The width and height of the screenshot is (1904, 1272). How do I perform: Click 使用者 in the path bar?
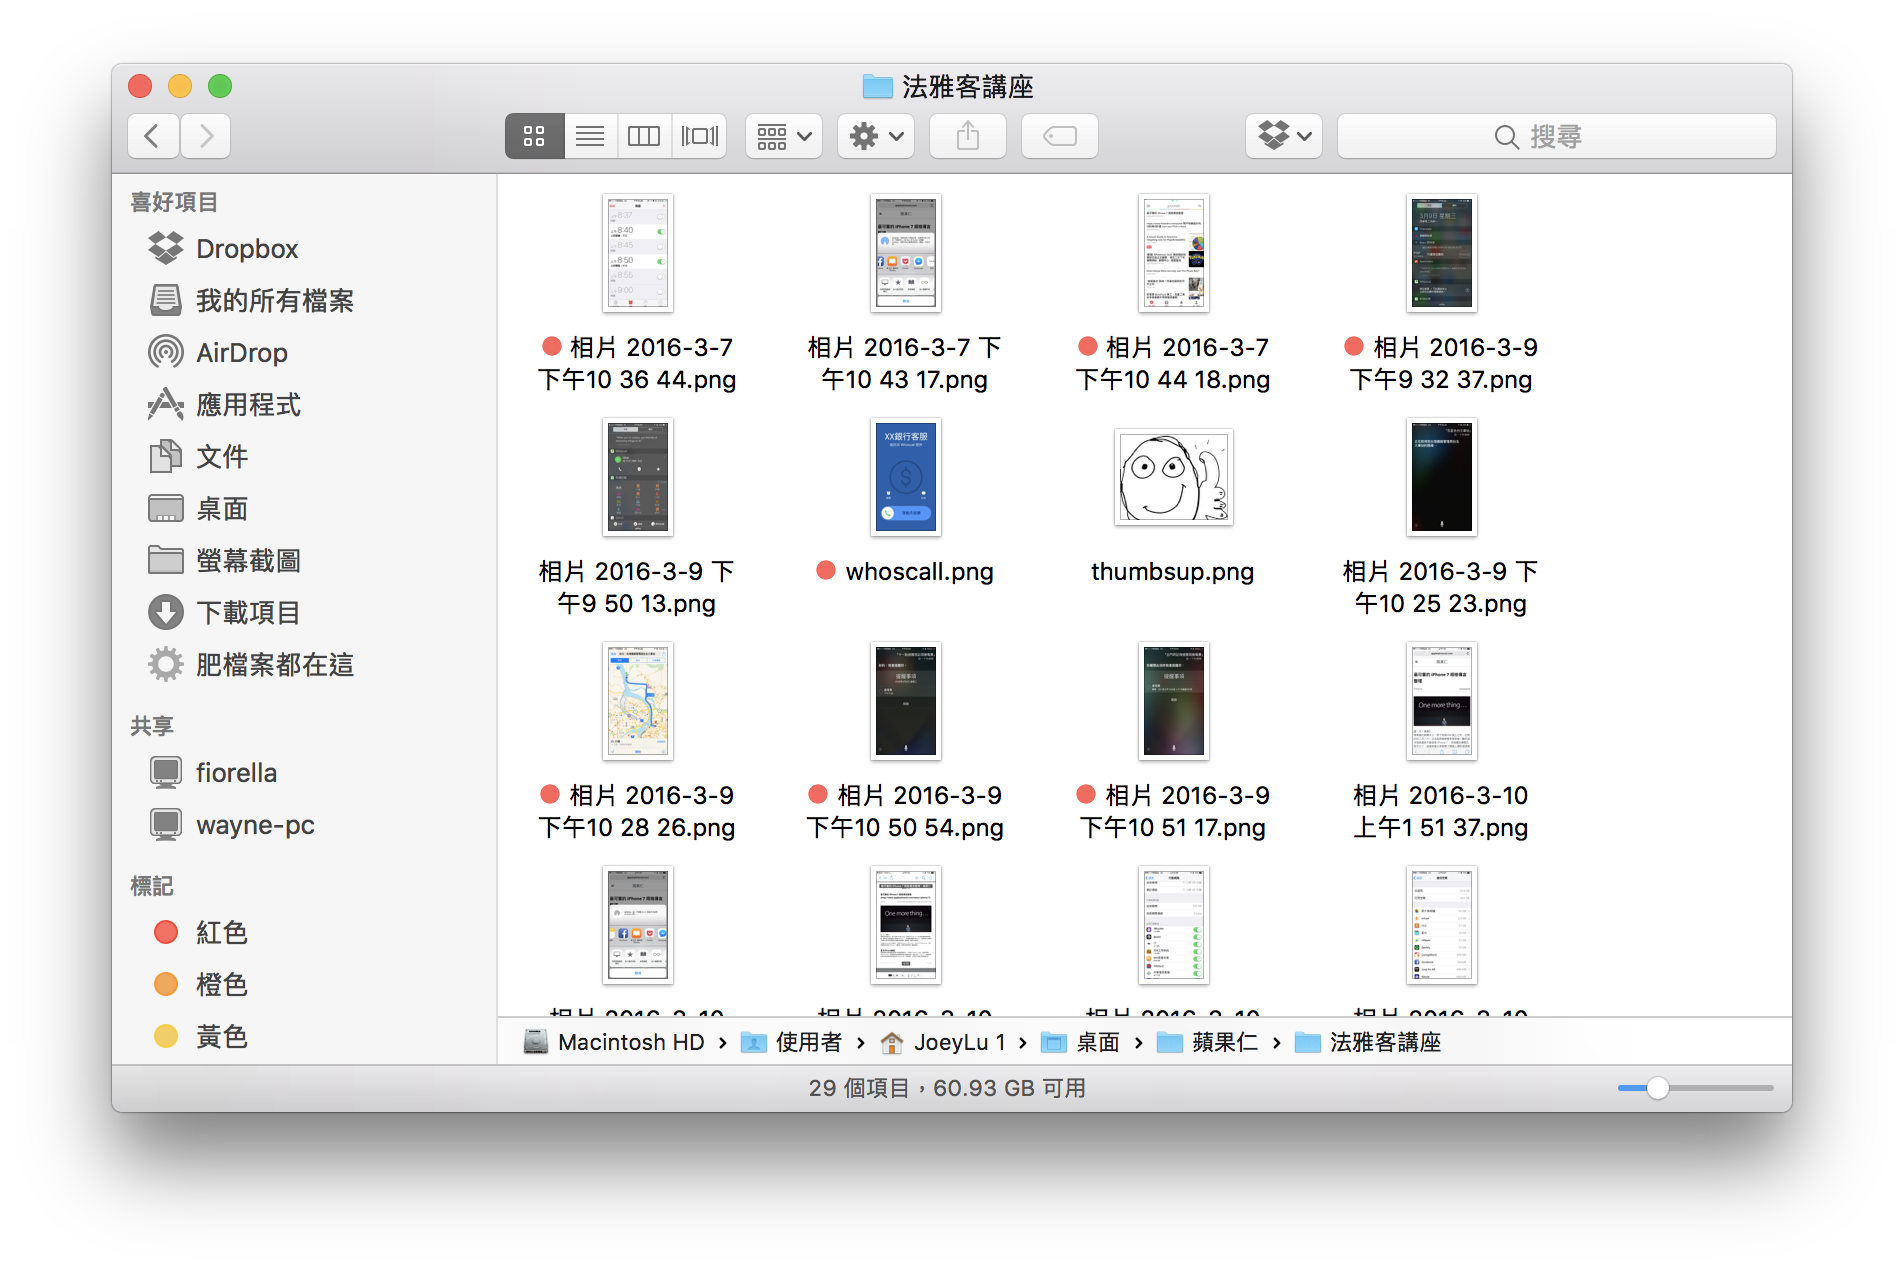(791, 1042)
